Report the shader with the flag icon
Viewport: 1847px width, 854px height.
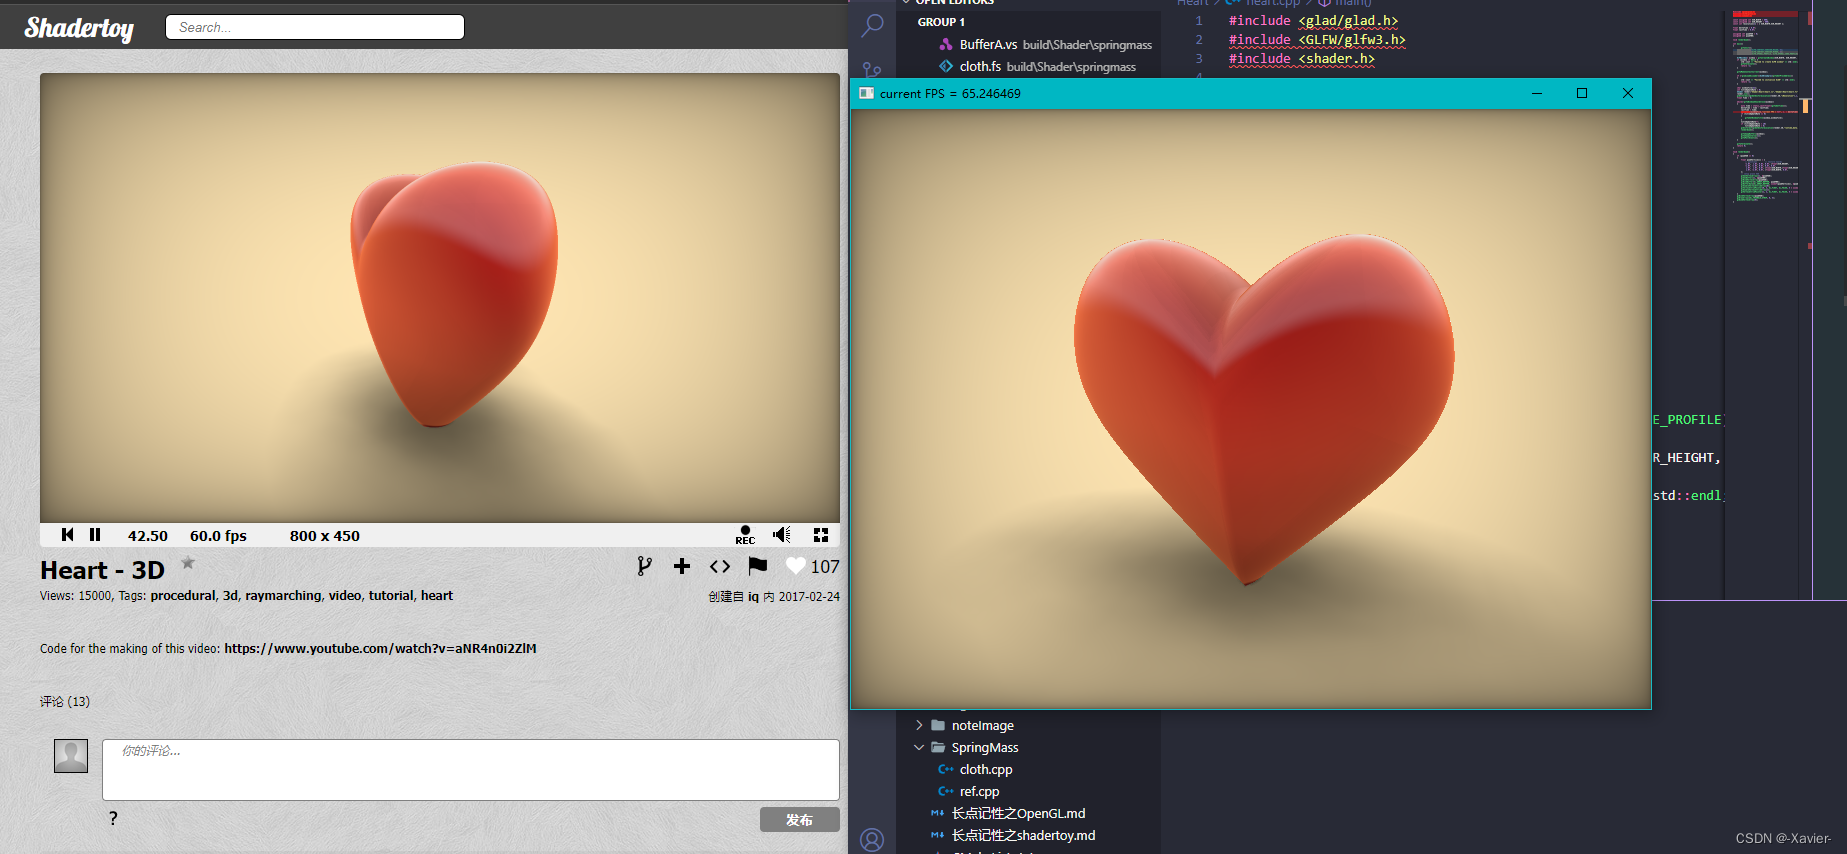click(758, 566)
